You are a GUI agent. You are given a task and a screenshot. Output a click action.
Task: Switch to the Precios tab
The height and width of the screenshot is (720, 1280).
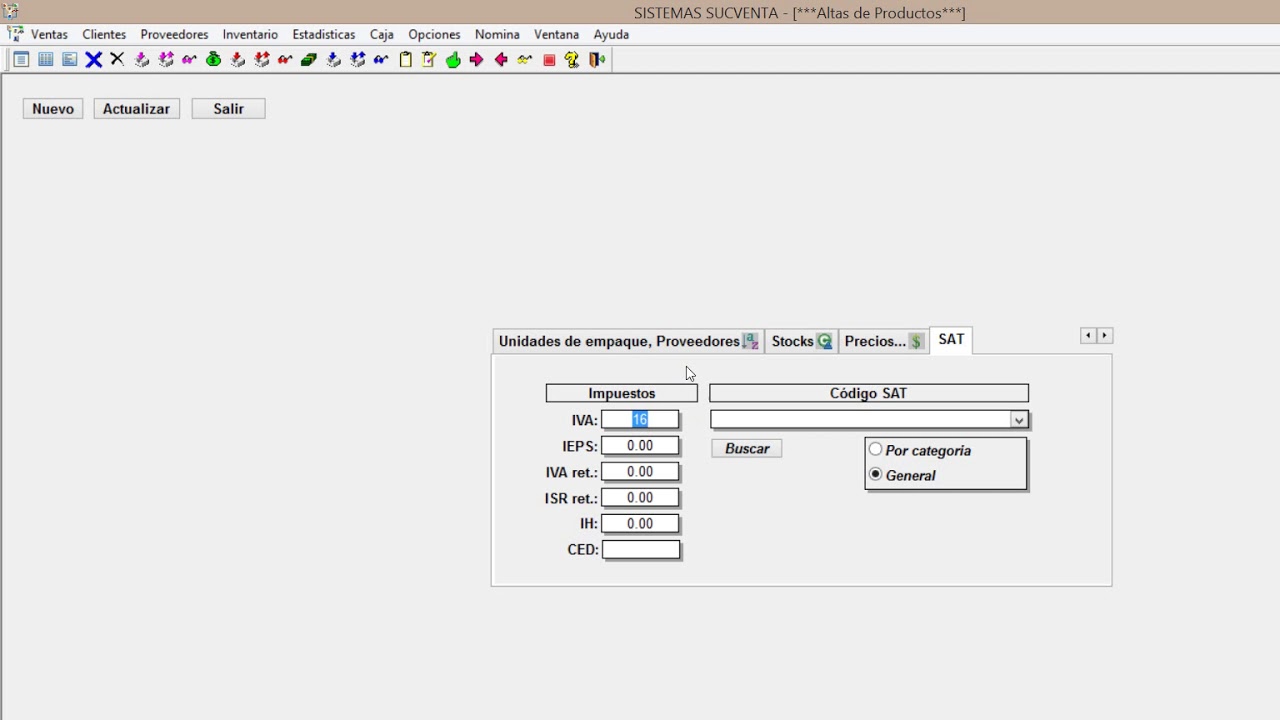click(x=883, y=341)
